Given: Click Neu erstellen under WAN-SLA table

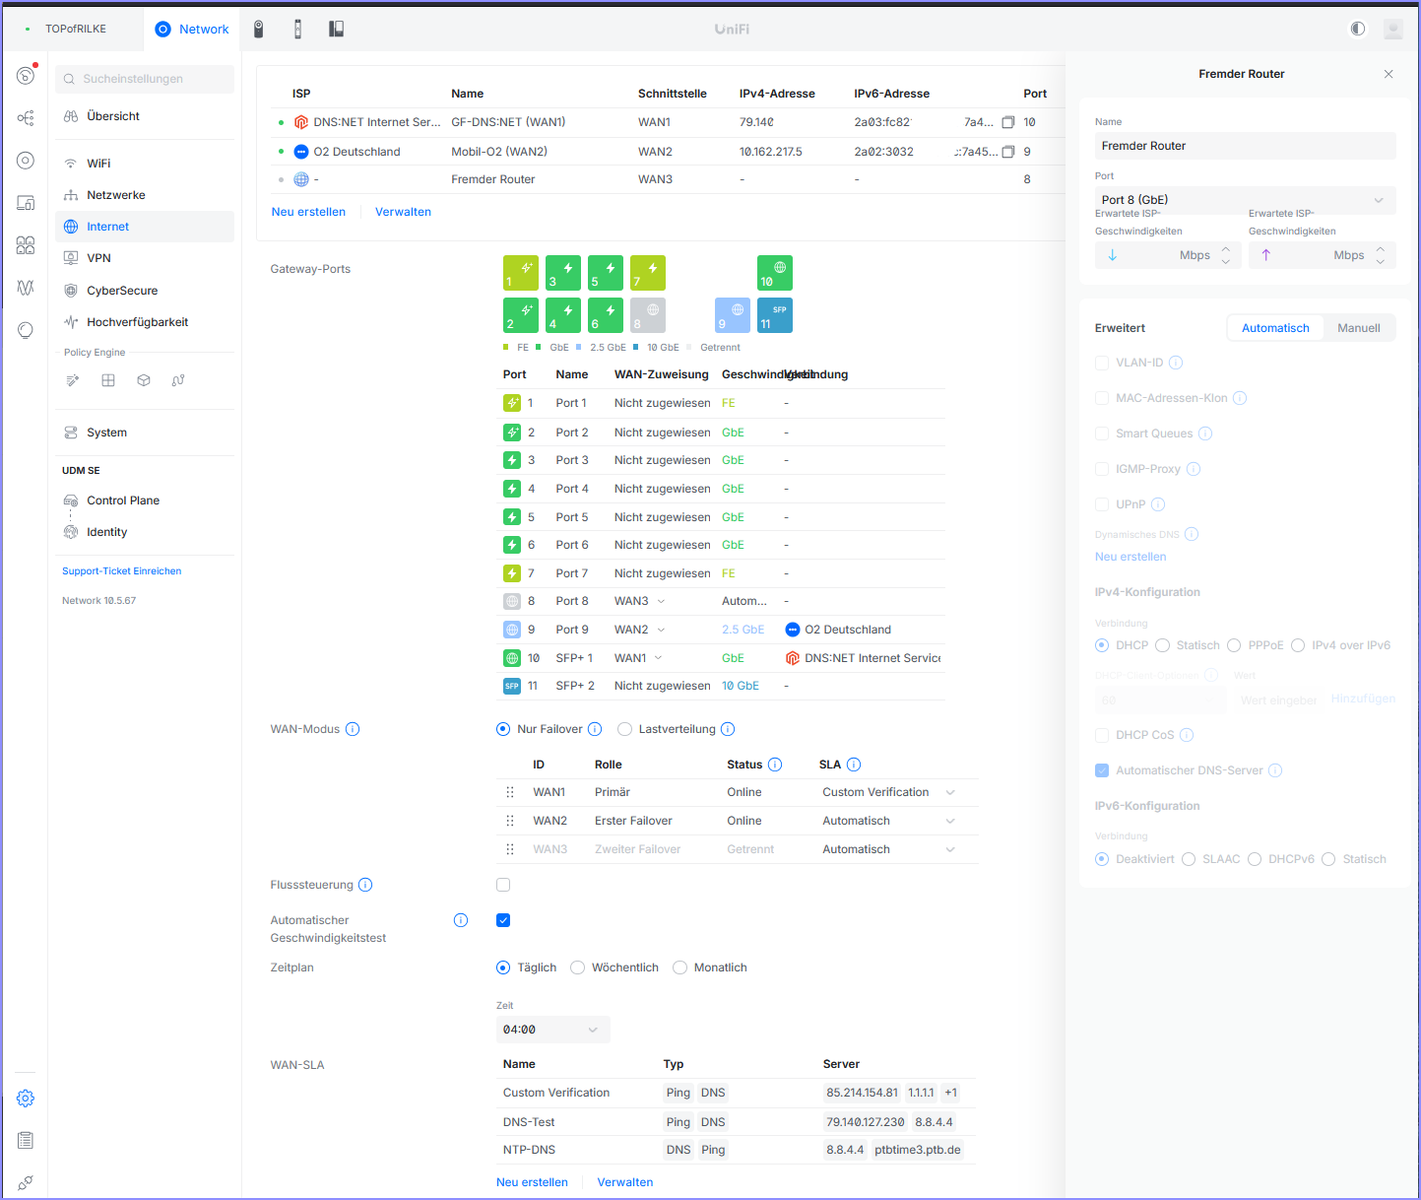Looking at the screenshot, I should click(x=532, y=1182).
